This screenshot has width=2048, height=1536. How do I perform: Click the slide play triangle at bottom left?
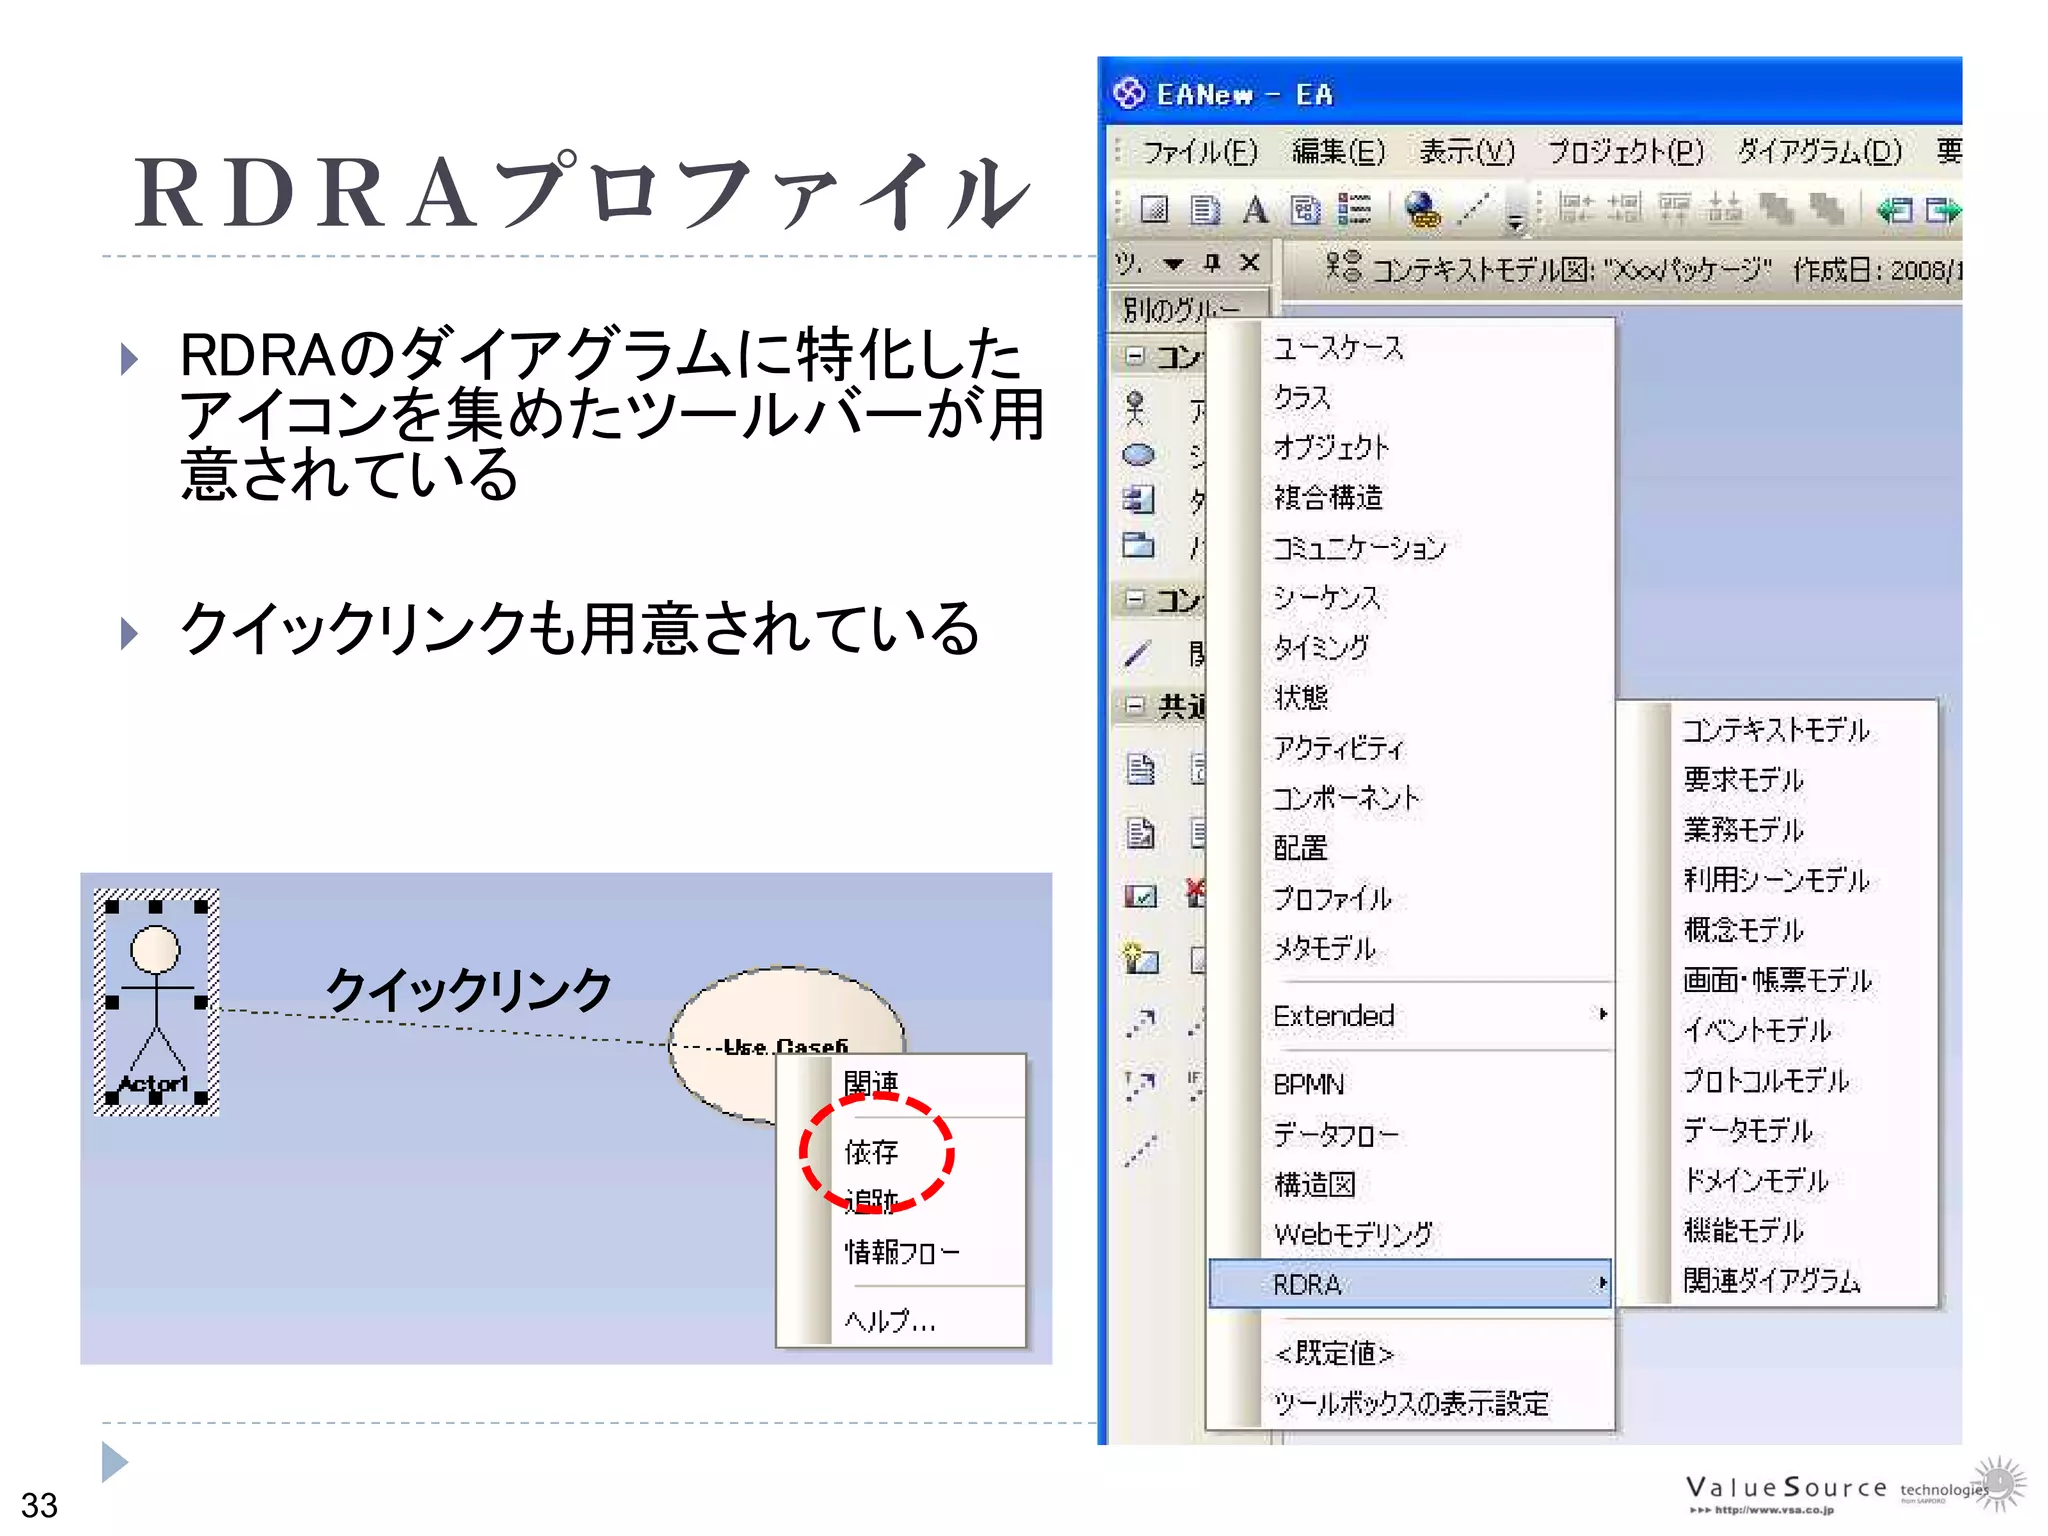(115, 1462)
